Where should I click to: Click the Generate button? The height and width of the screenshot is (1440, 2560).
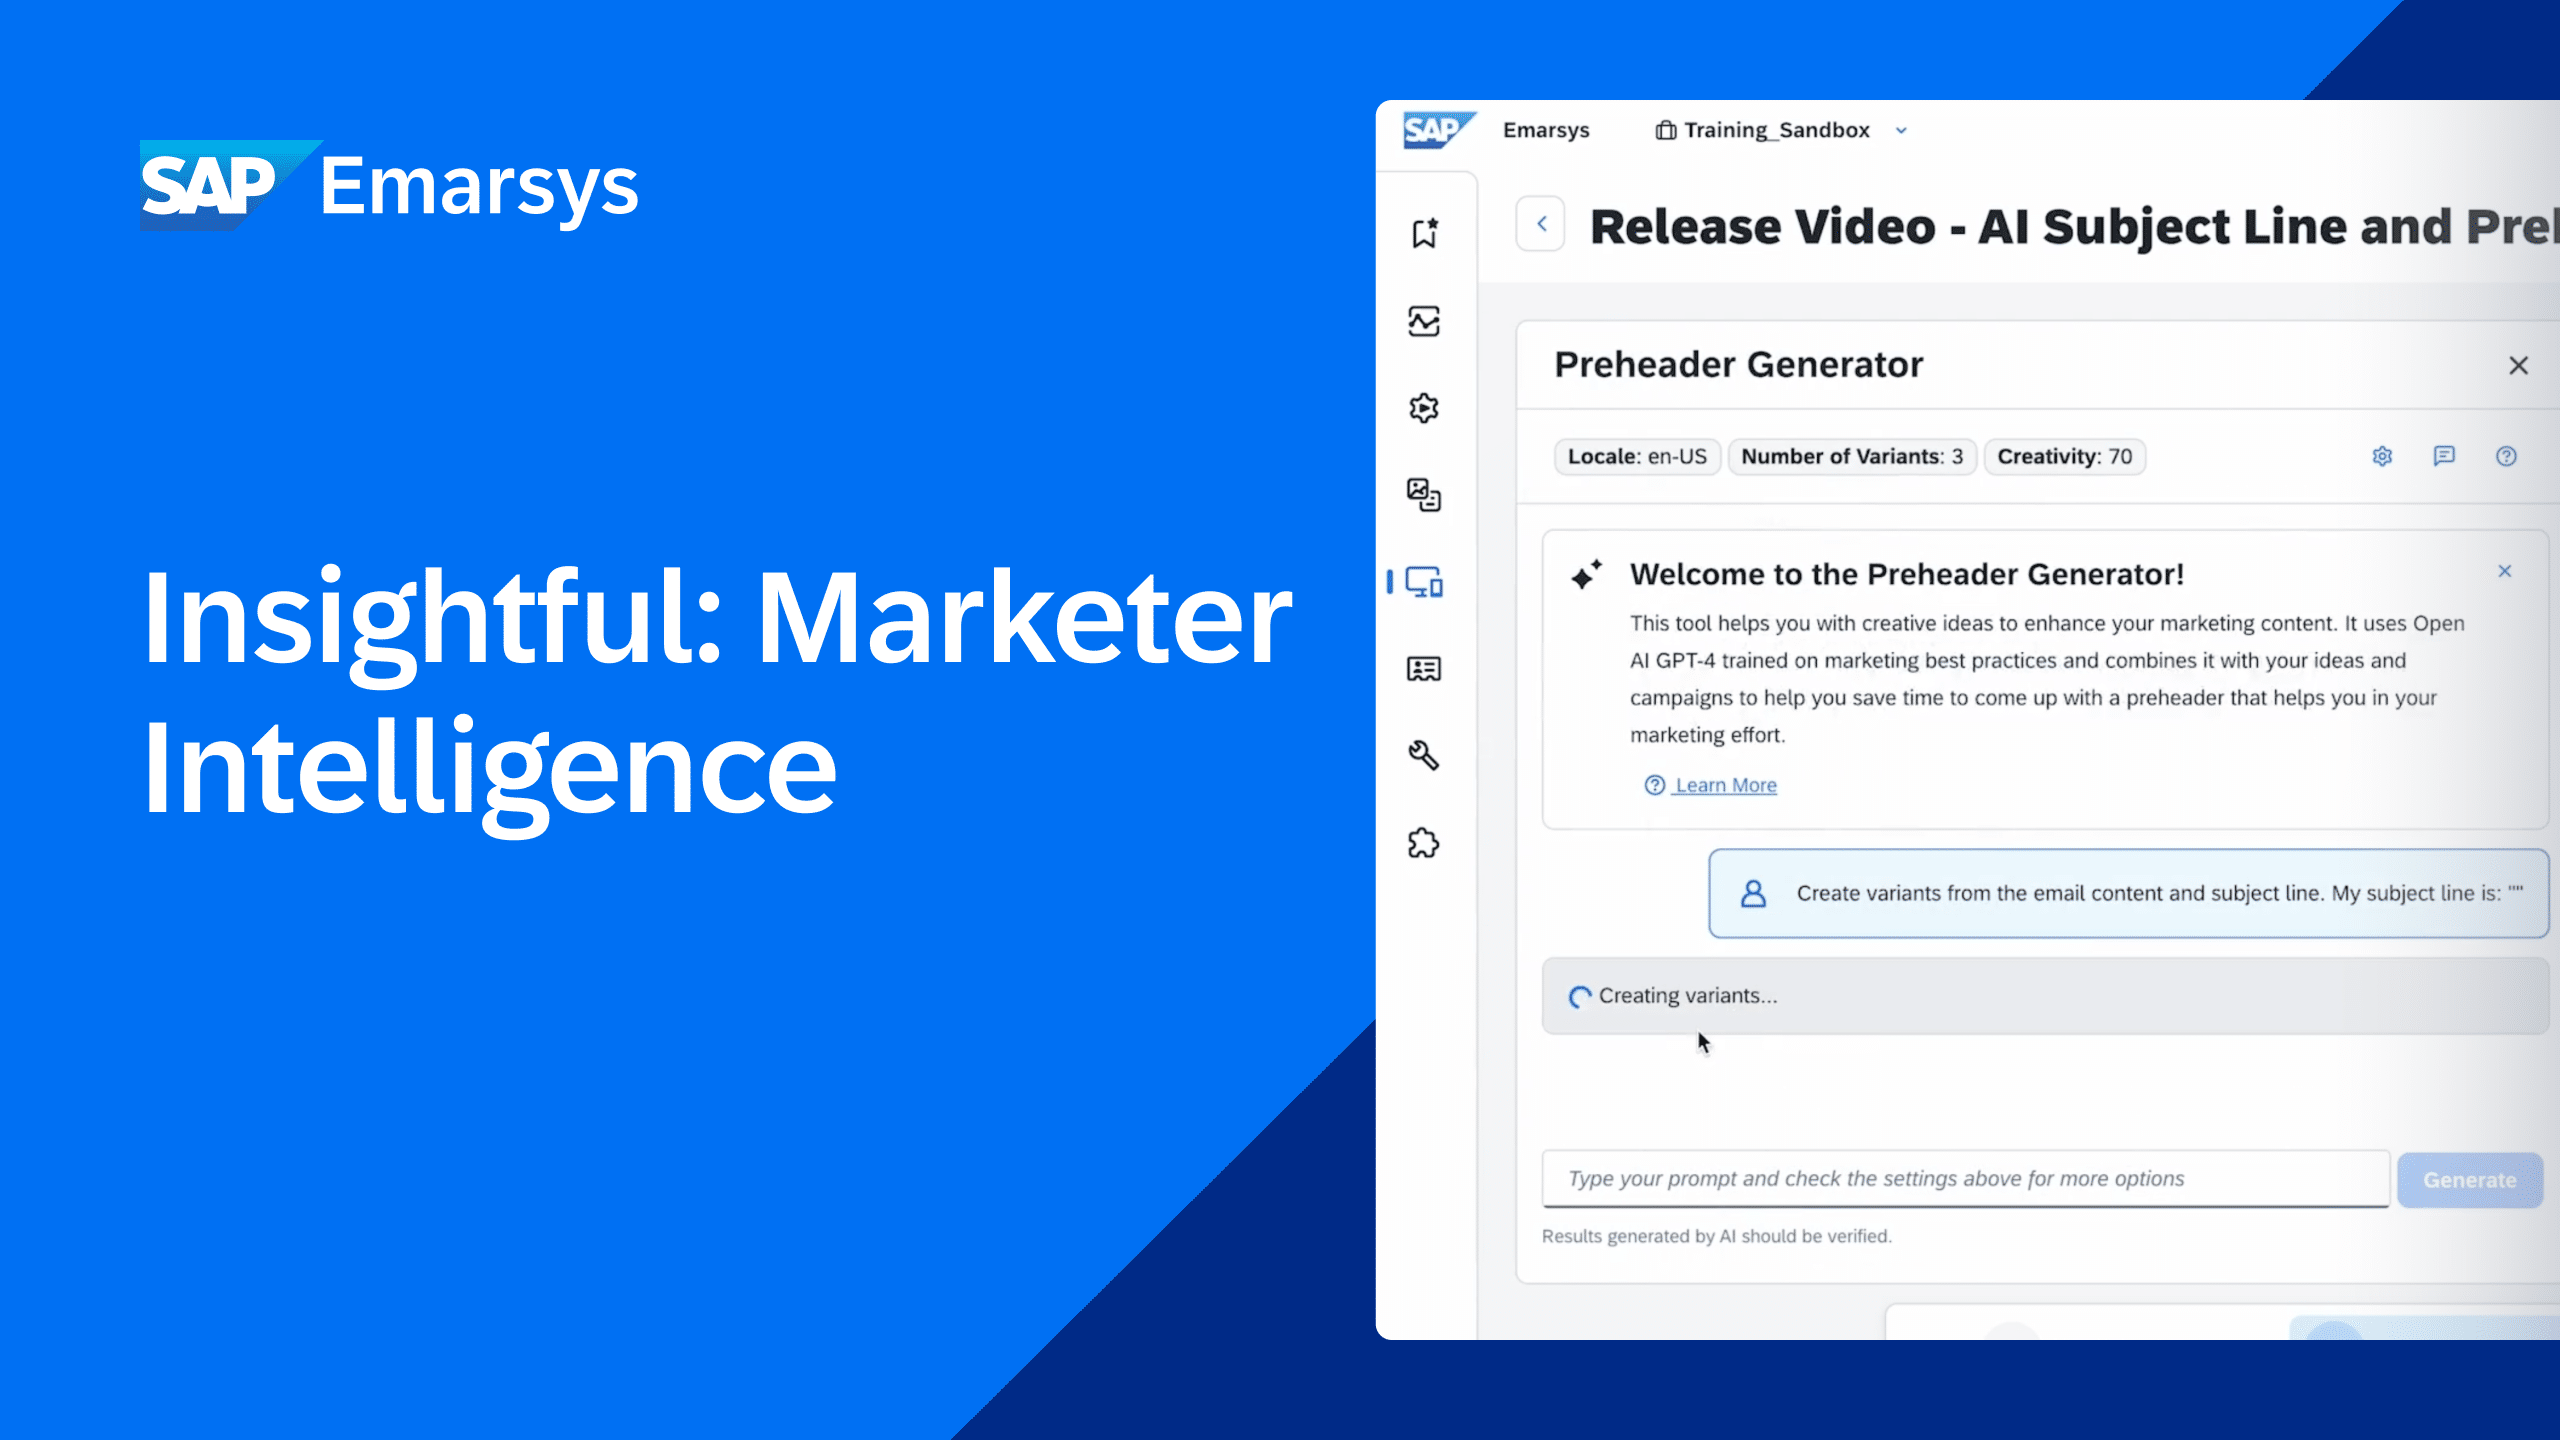click(2470, 1180)
